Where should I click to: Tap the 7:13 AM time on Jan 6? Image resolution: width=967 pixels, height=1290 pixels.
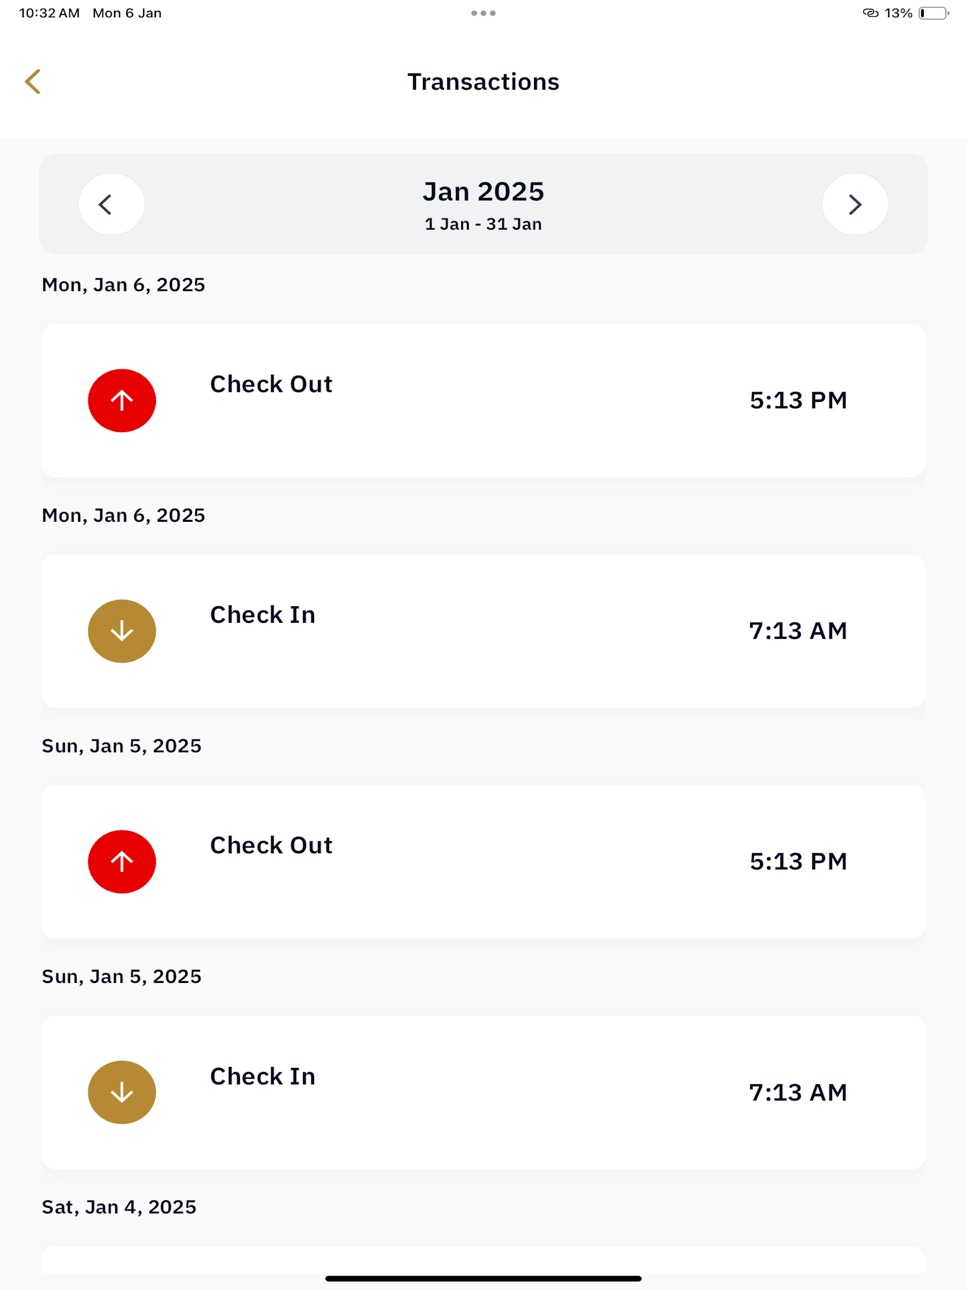click(798, 631)
